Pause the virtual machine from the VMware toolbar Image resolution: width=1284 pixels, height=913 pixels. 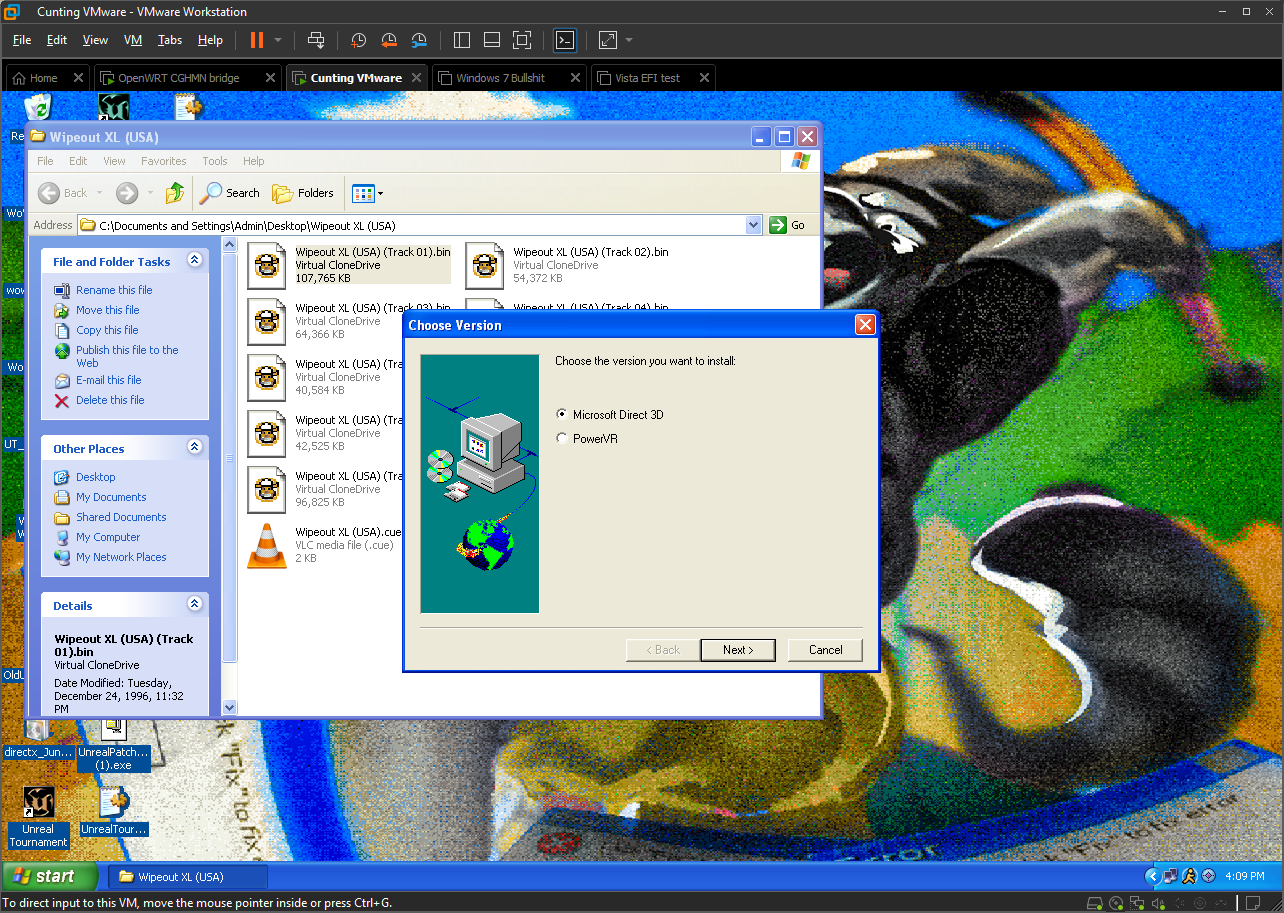tap(257, 40)
